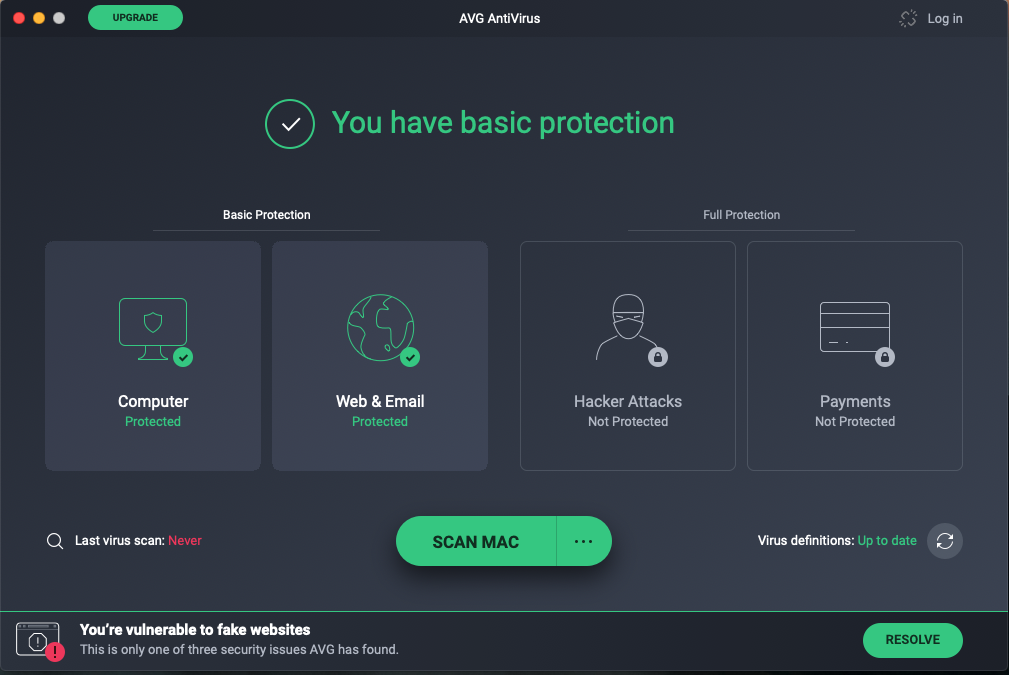The width and height of the screenshot is (1009, 675).
Task: Refresh virus definitions with circular arrows icon
Action: (945, 541)
